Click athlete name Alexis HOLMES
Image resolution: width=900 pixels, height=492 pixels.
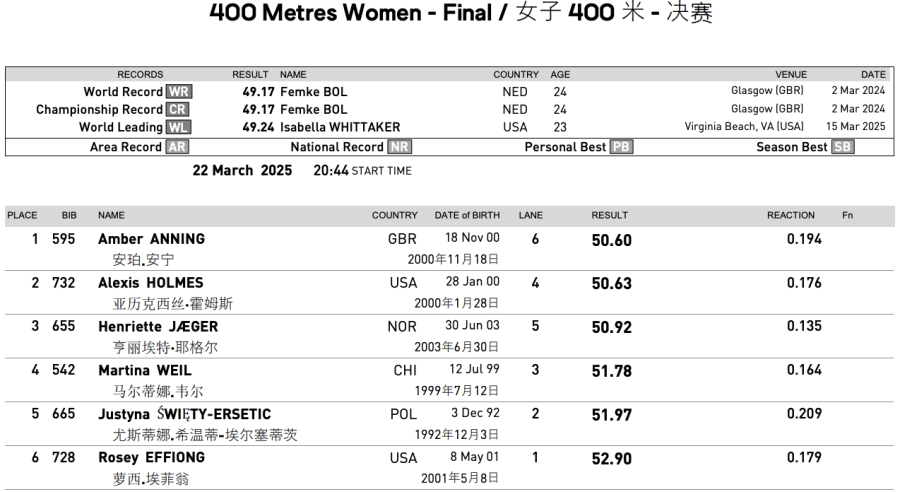click(x=150, y=283)
